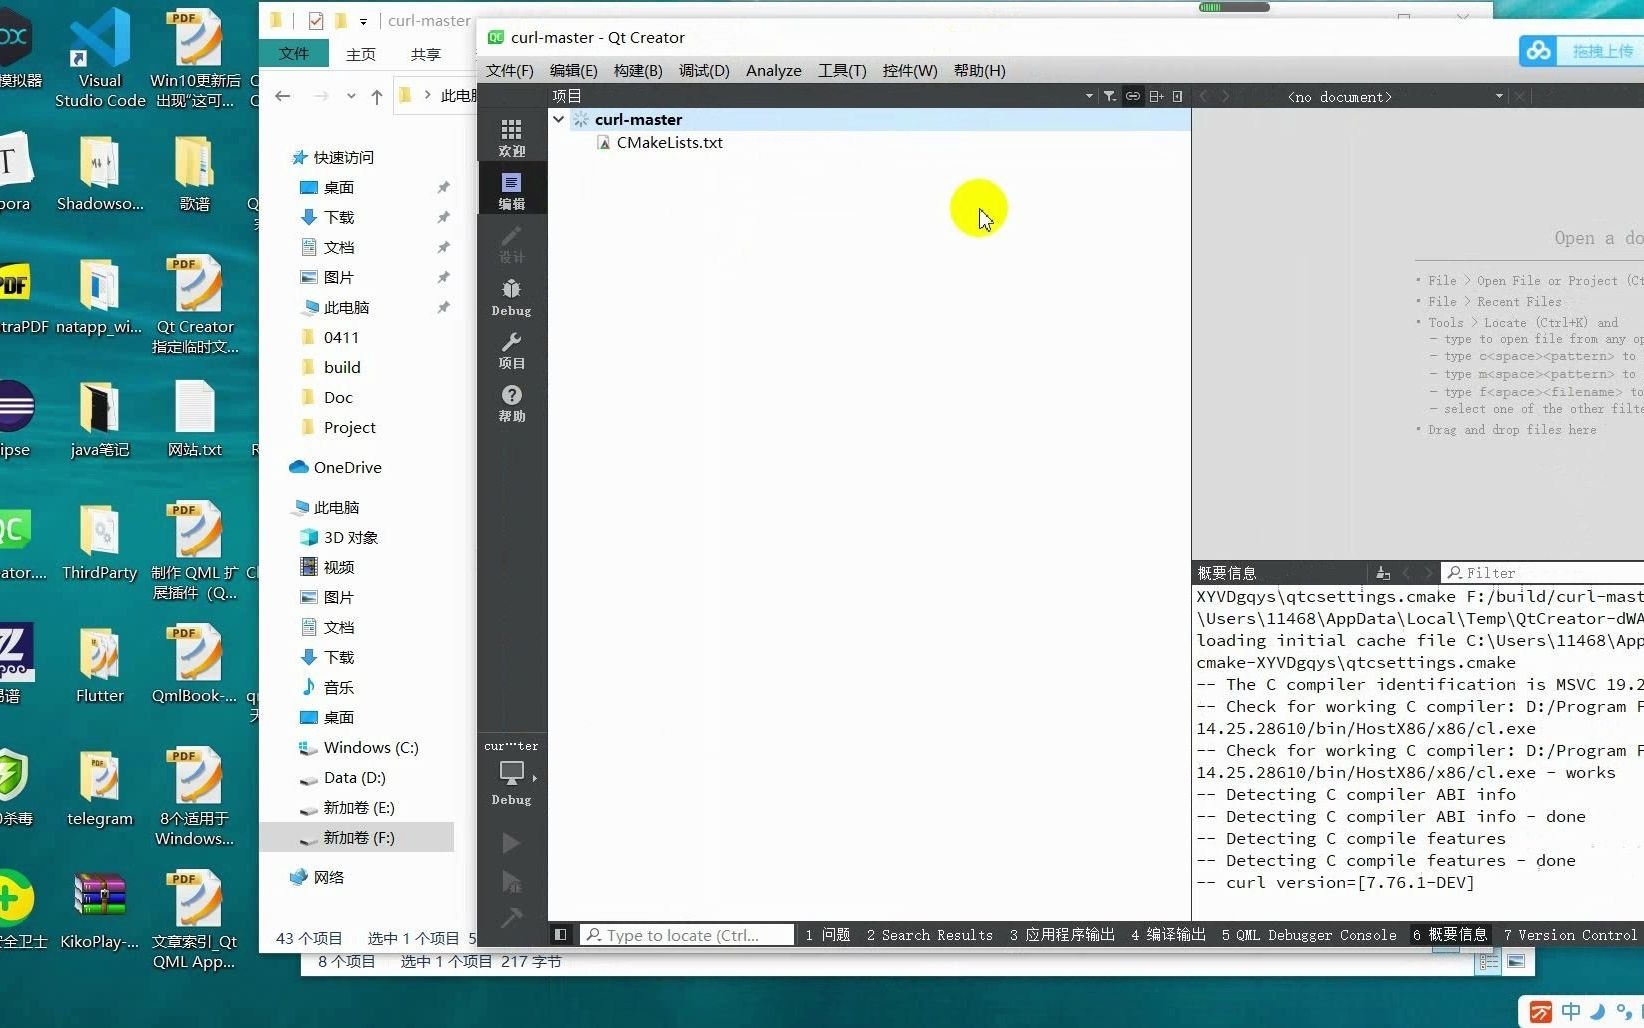Click the green Run button
The height and width of the screenshot is (1028, 1644).
click(511, 842)
